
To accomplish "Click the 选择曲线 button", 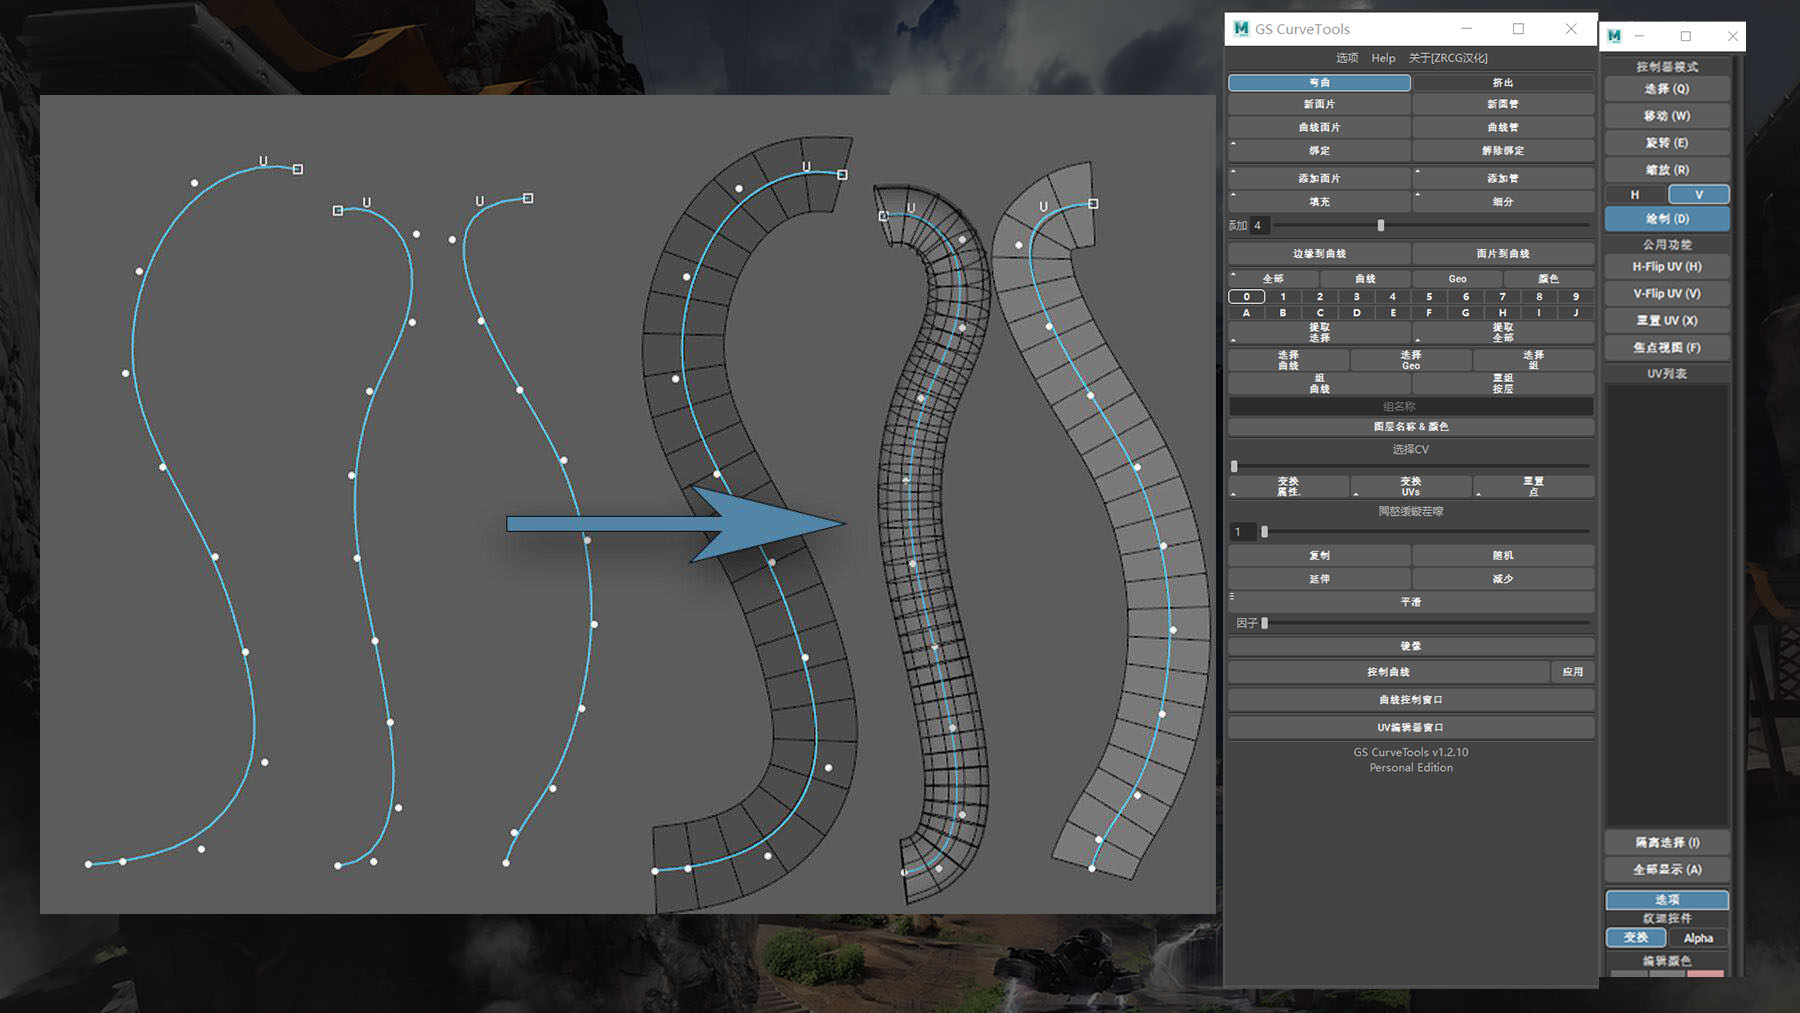I will 1288,360.
